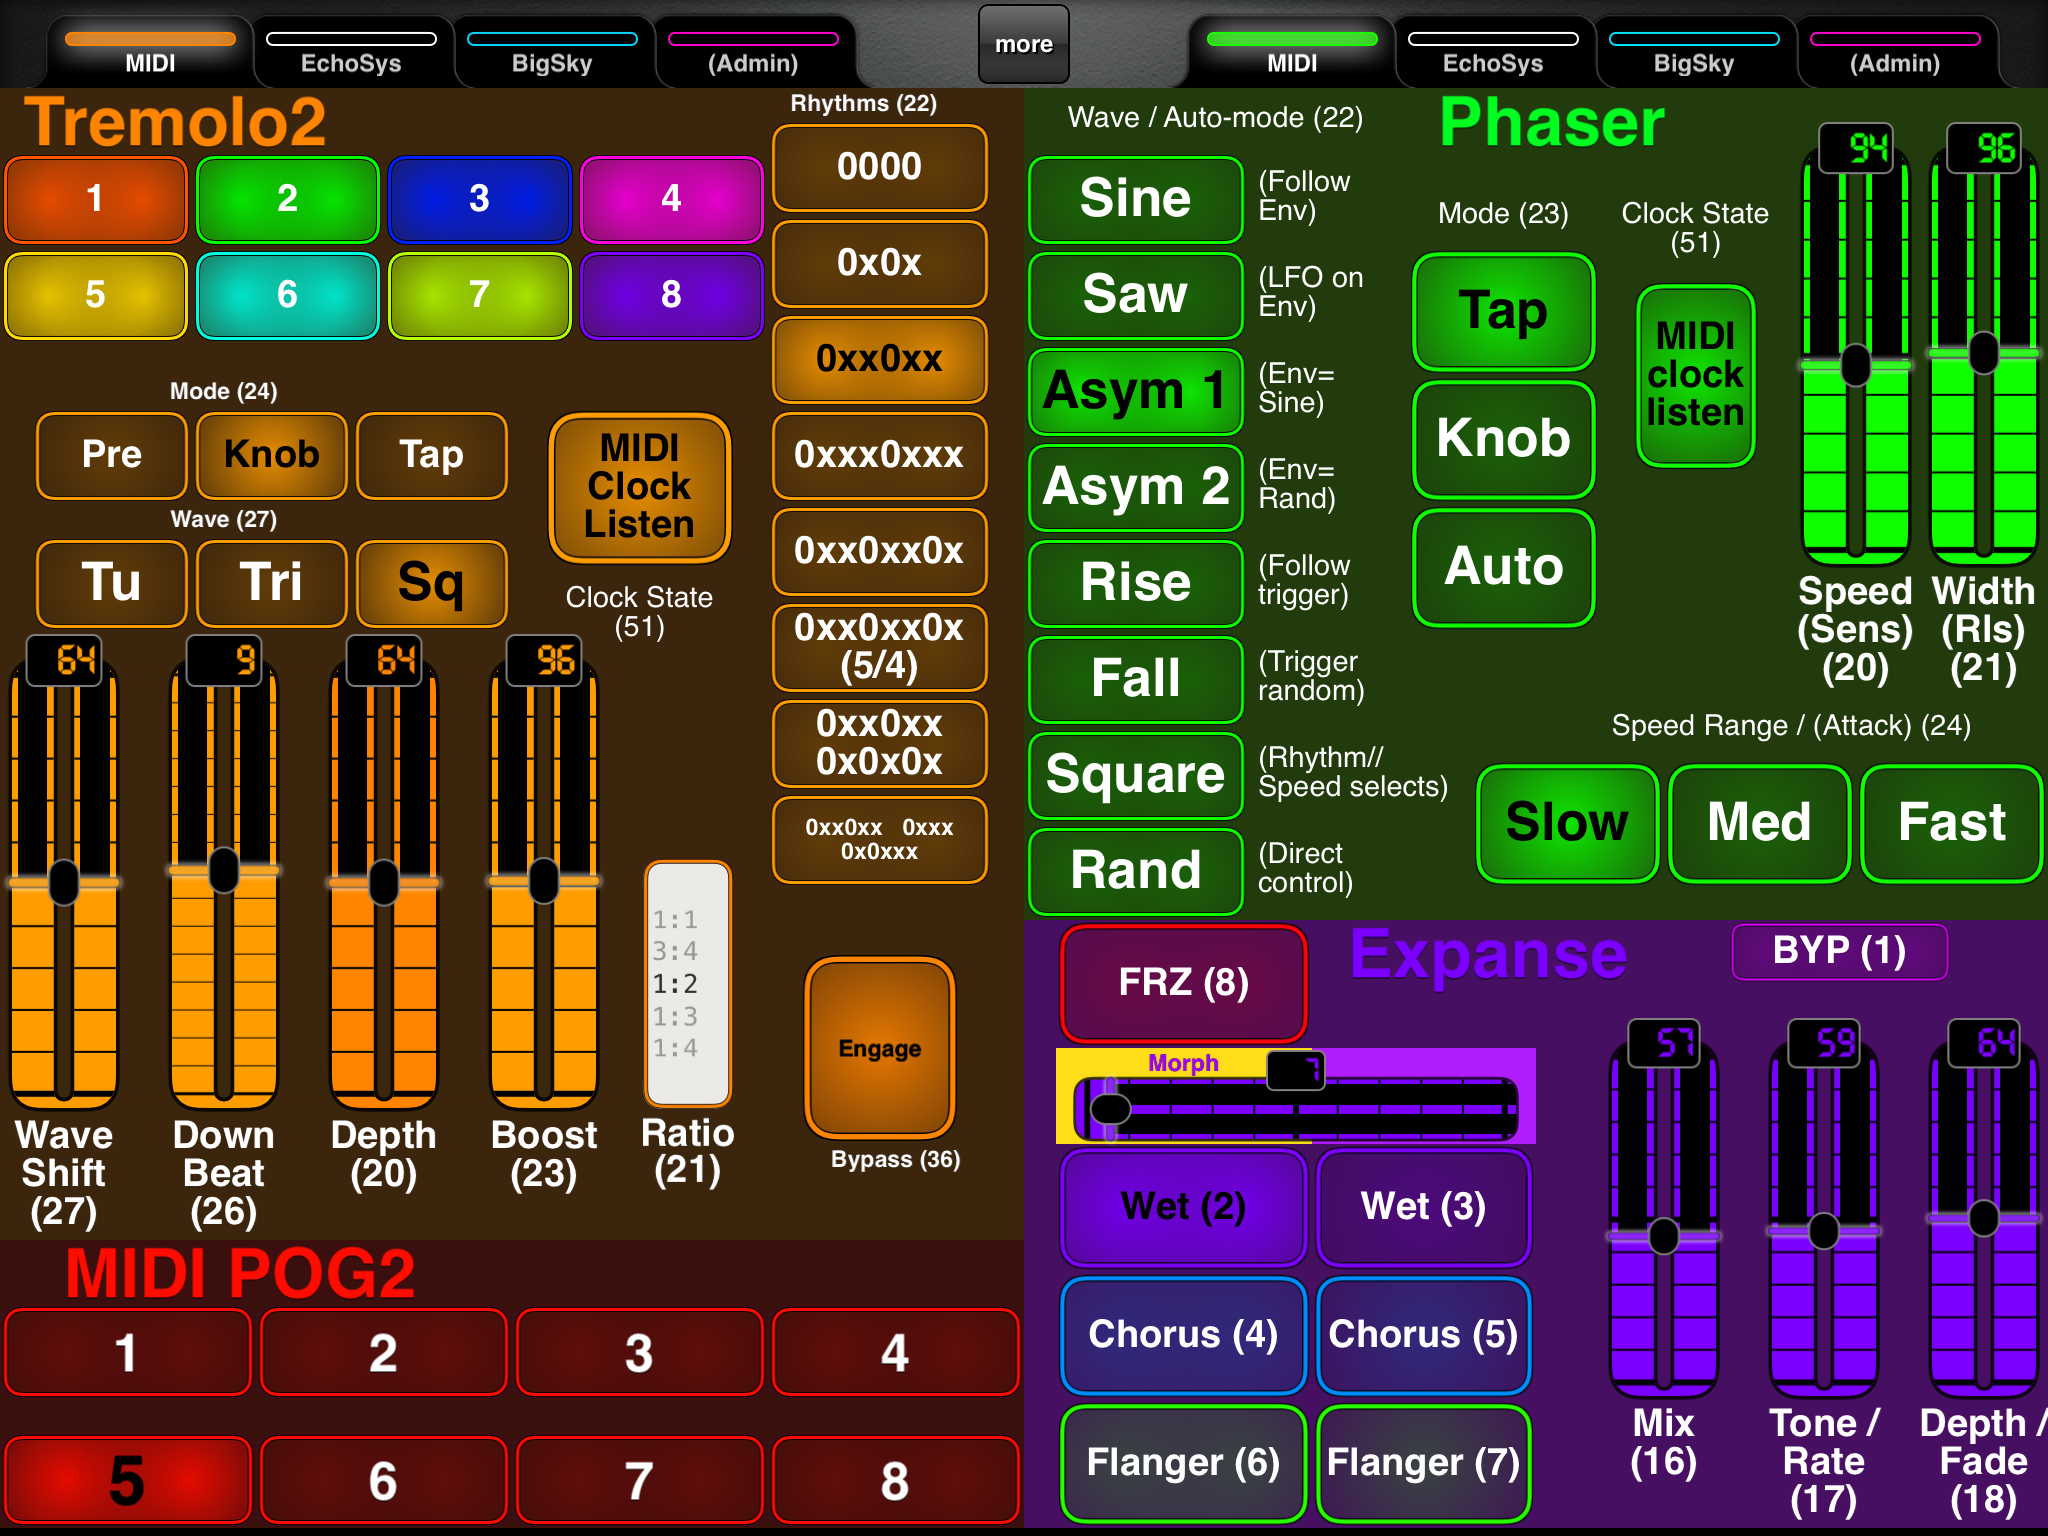The image size is (2048, 1536).
Task: Select the Phaser Square wave
Action: (x=1136, y=775)
